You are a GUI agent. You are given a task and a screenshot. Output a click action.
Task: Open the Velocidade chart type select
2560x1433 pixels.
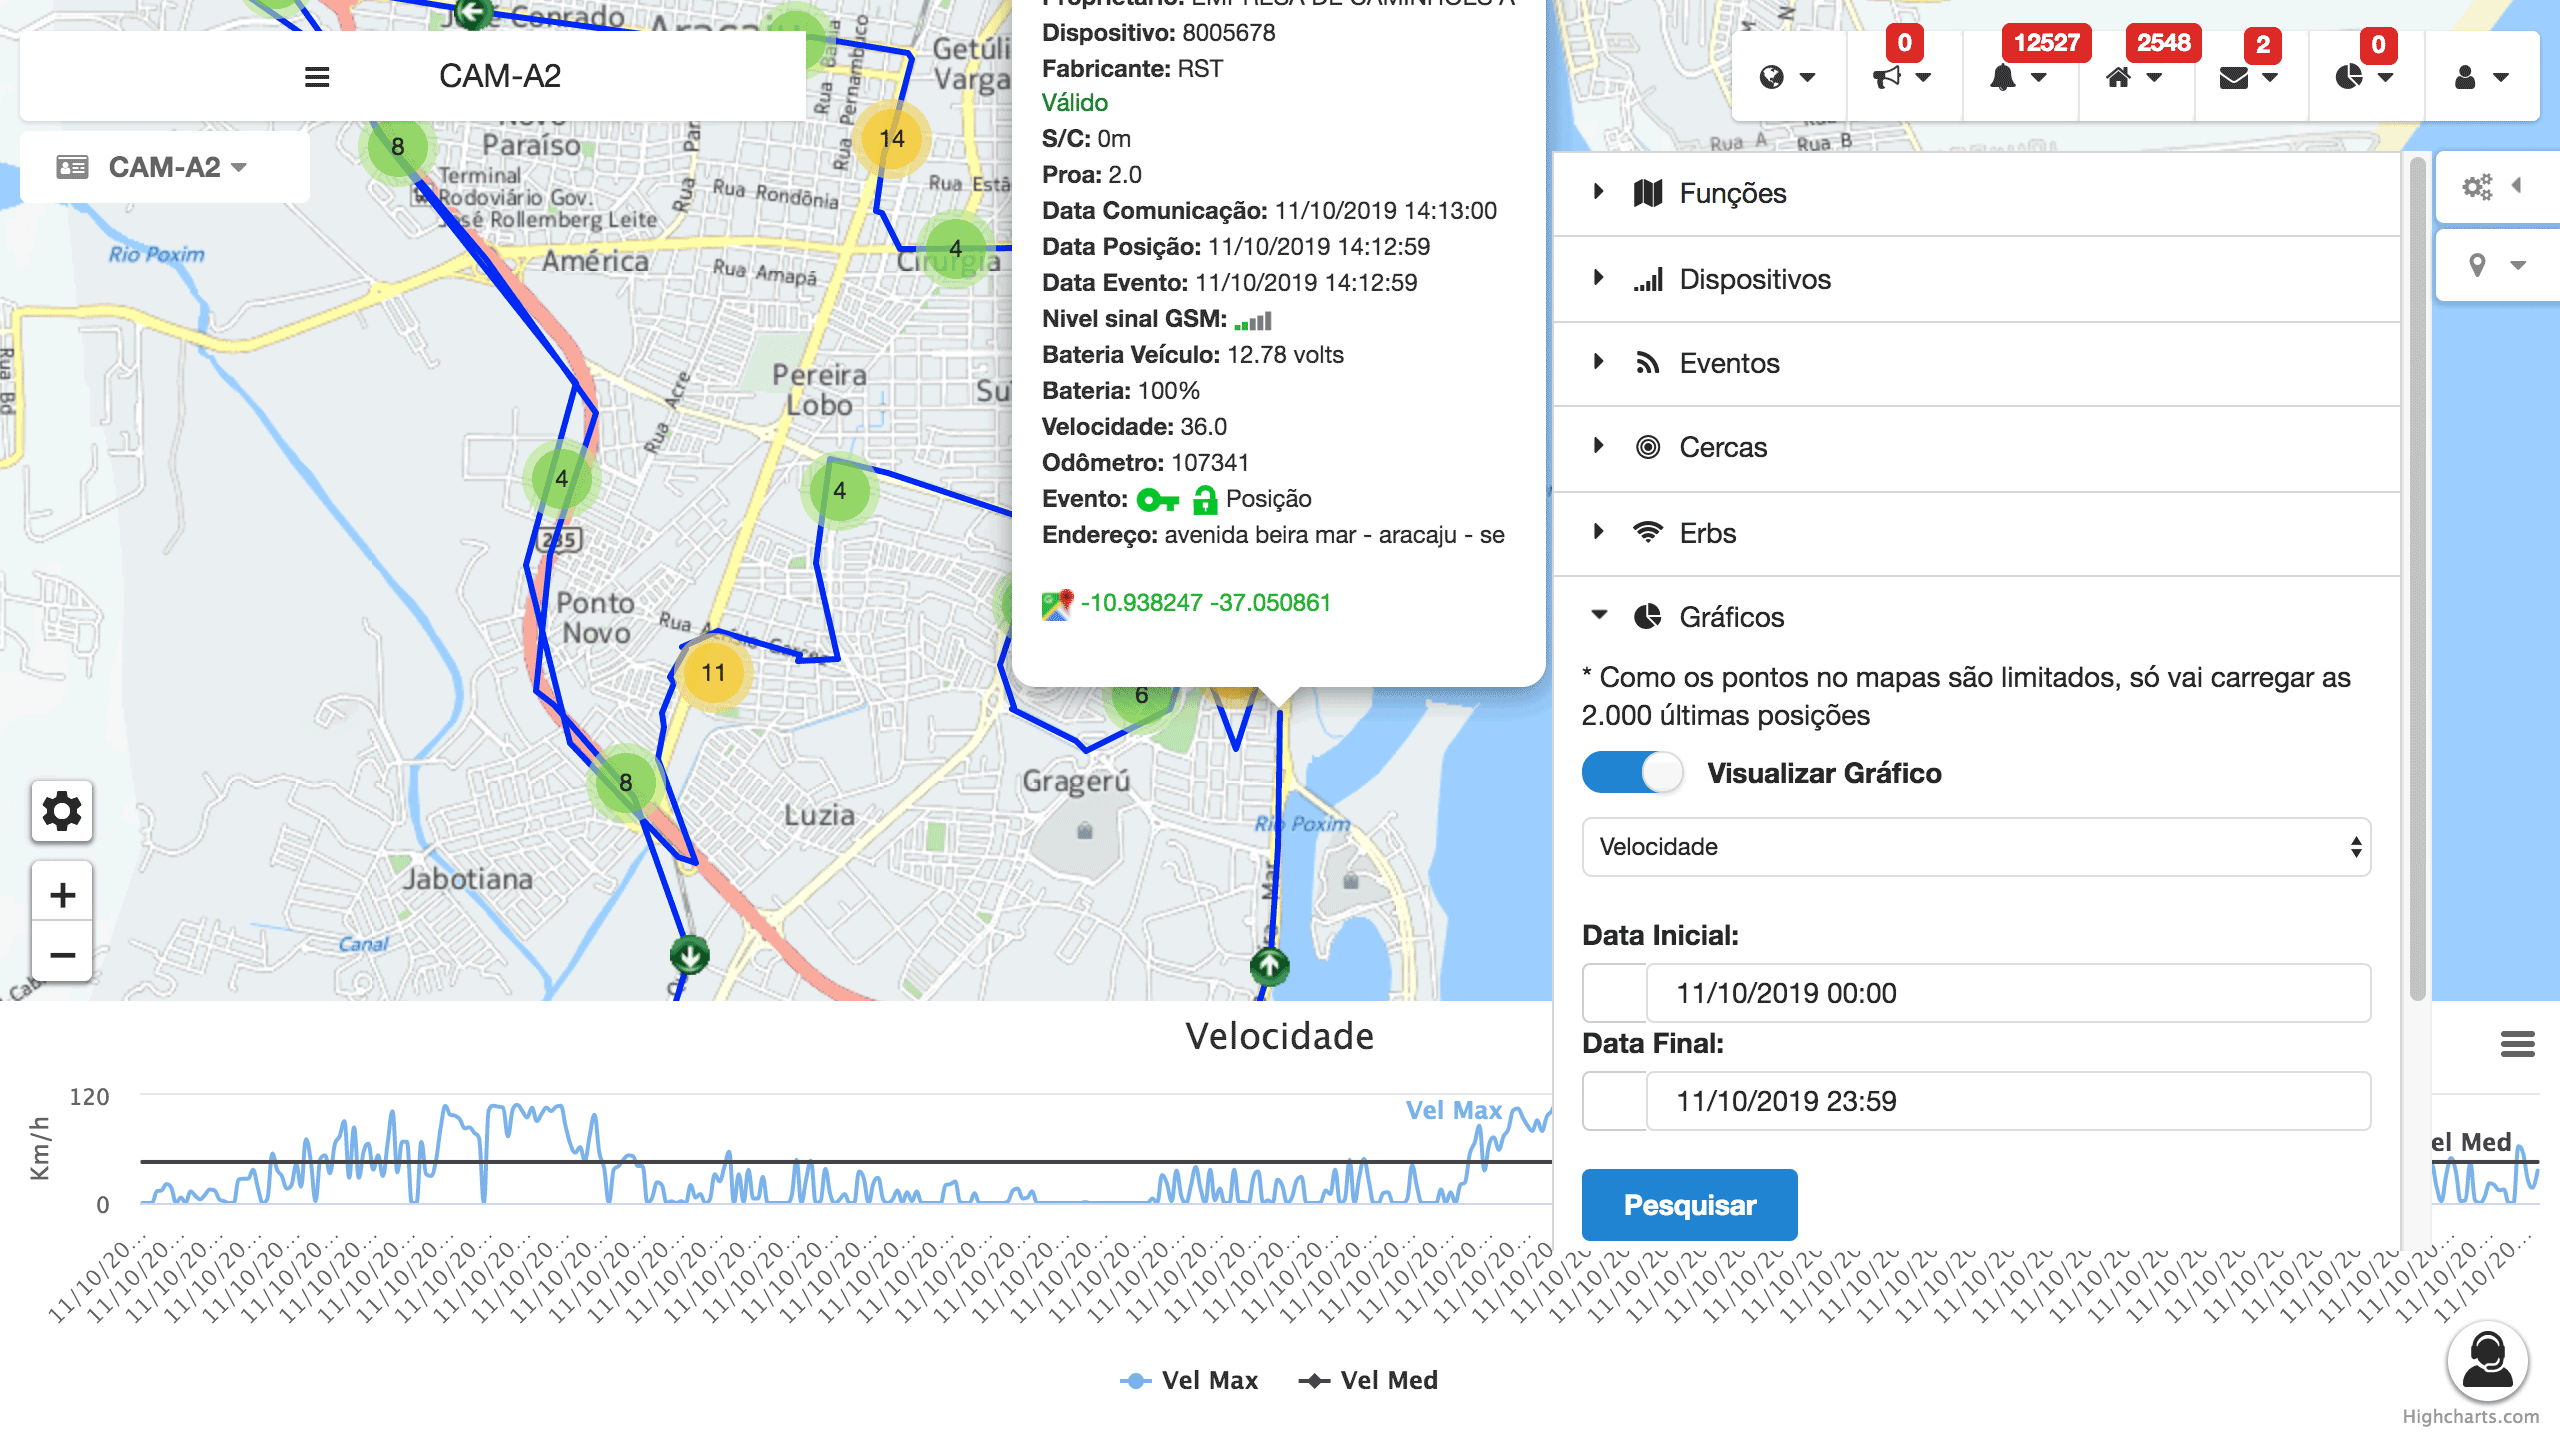tap(1976, 847)
